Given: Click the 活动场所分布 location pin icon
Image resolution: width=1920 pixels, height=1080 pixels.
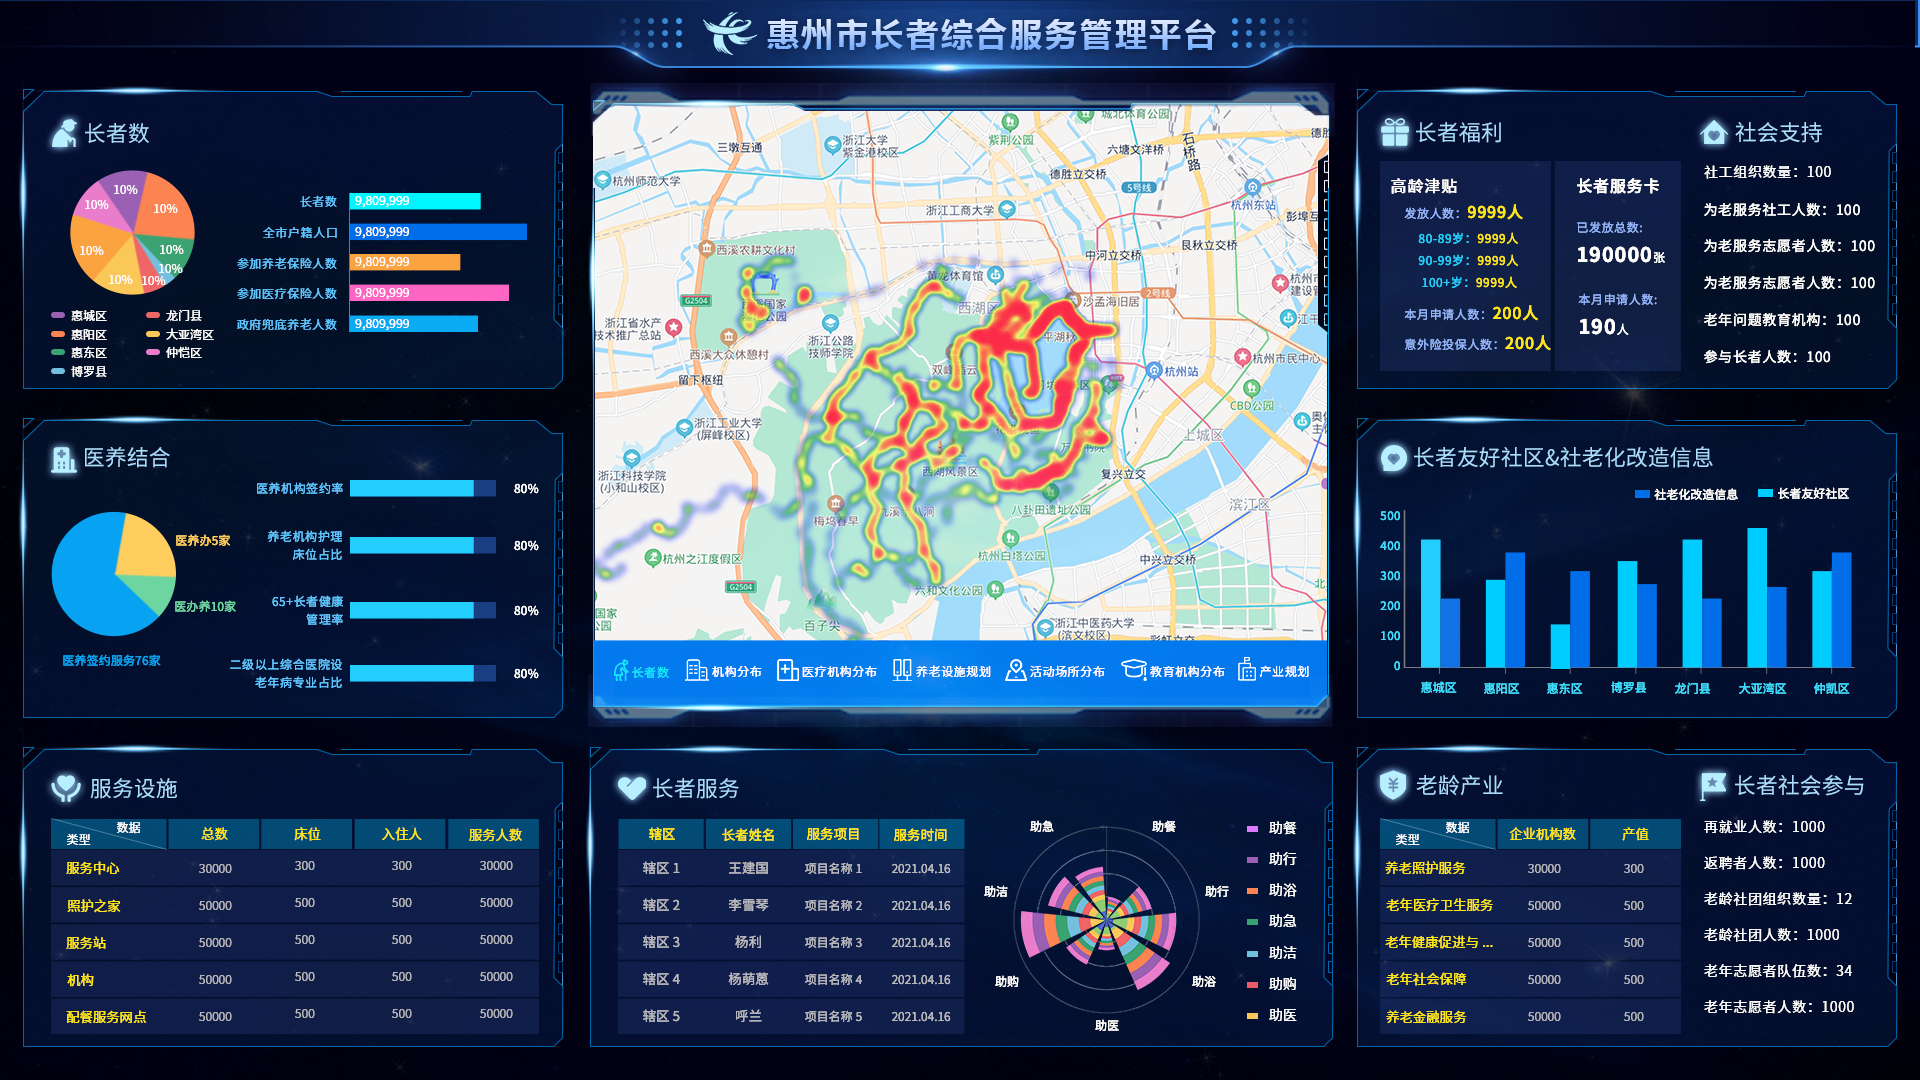Looking at the screenshot, I should click(1015, 671).
